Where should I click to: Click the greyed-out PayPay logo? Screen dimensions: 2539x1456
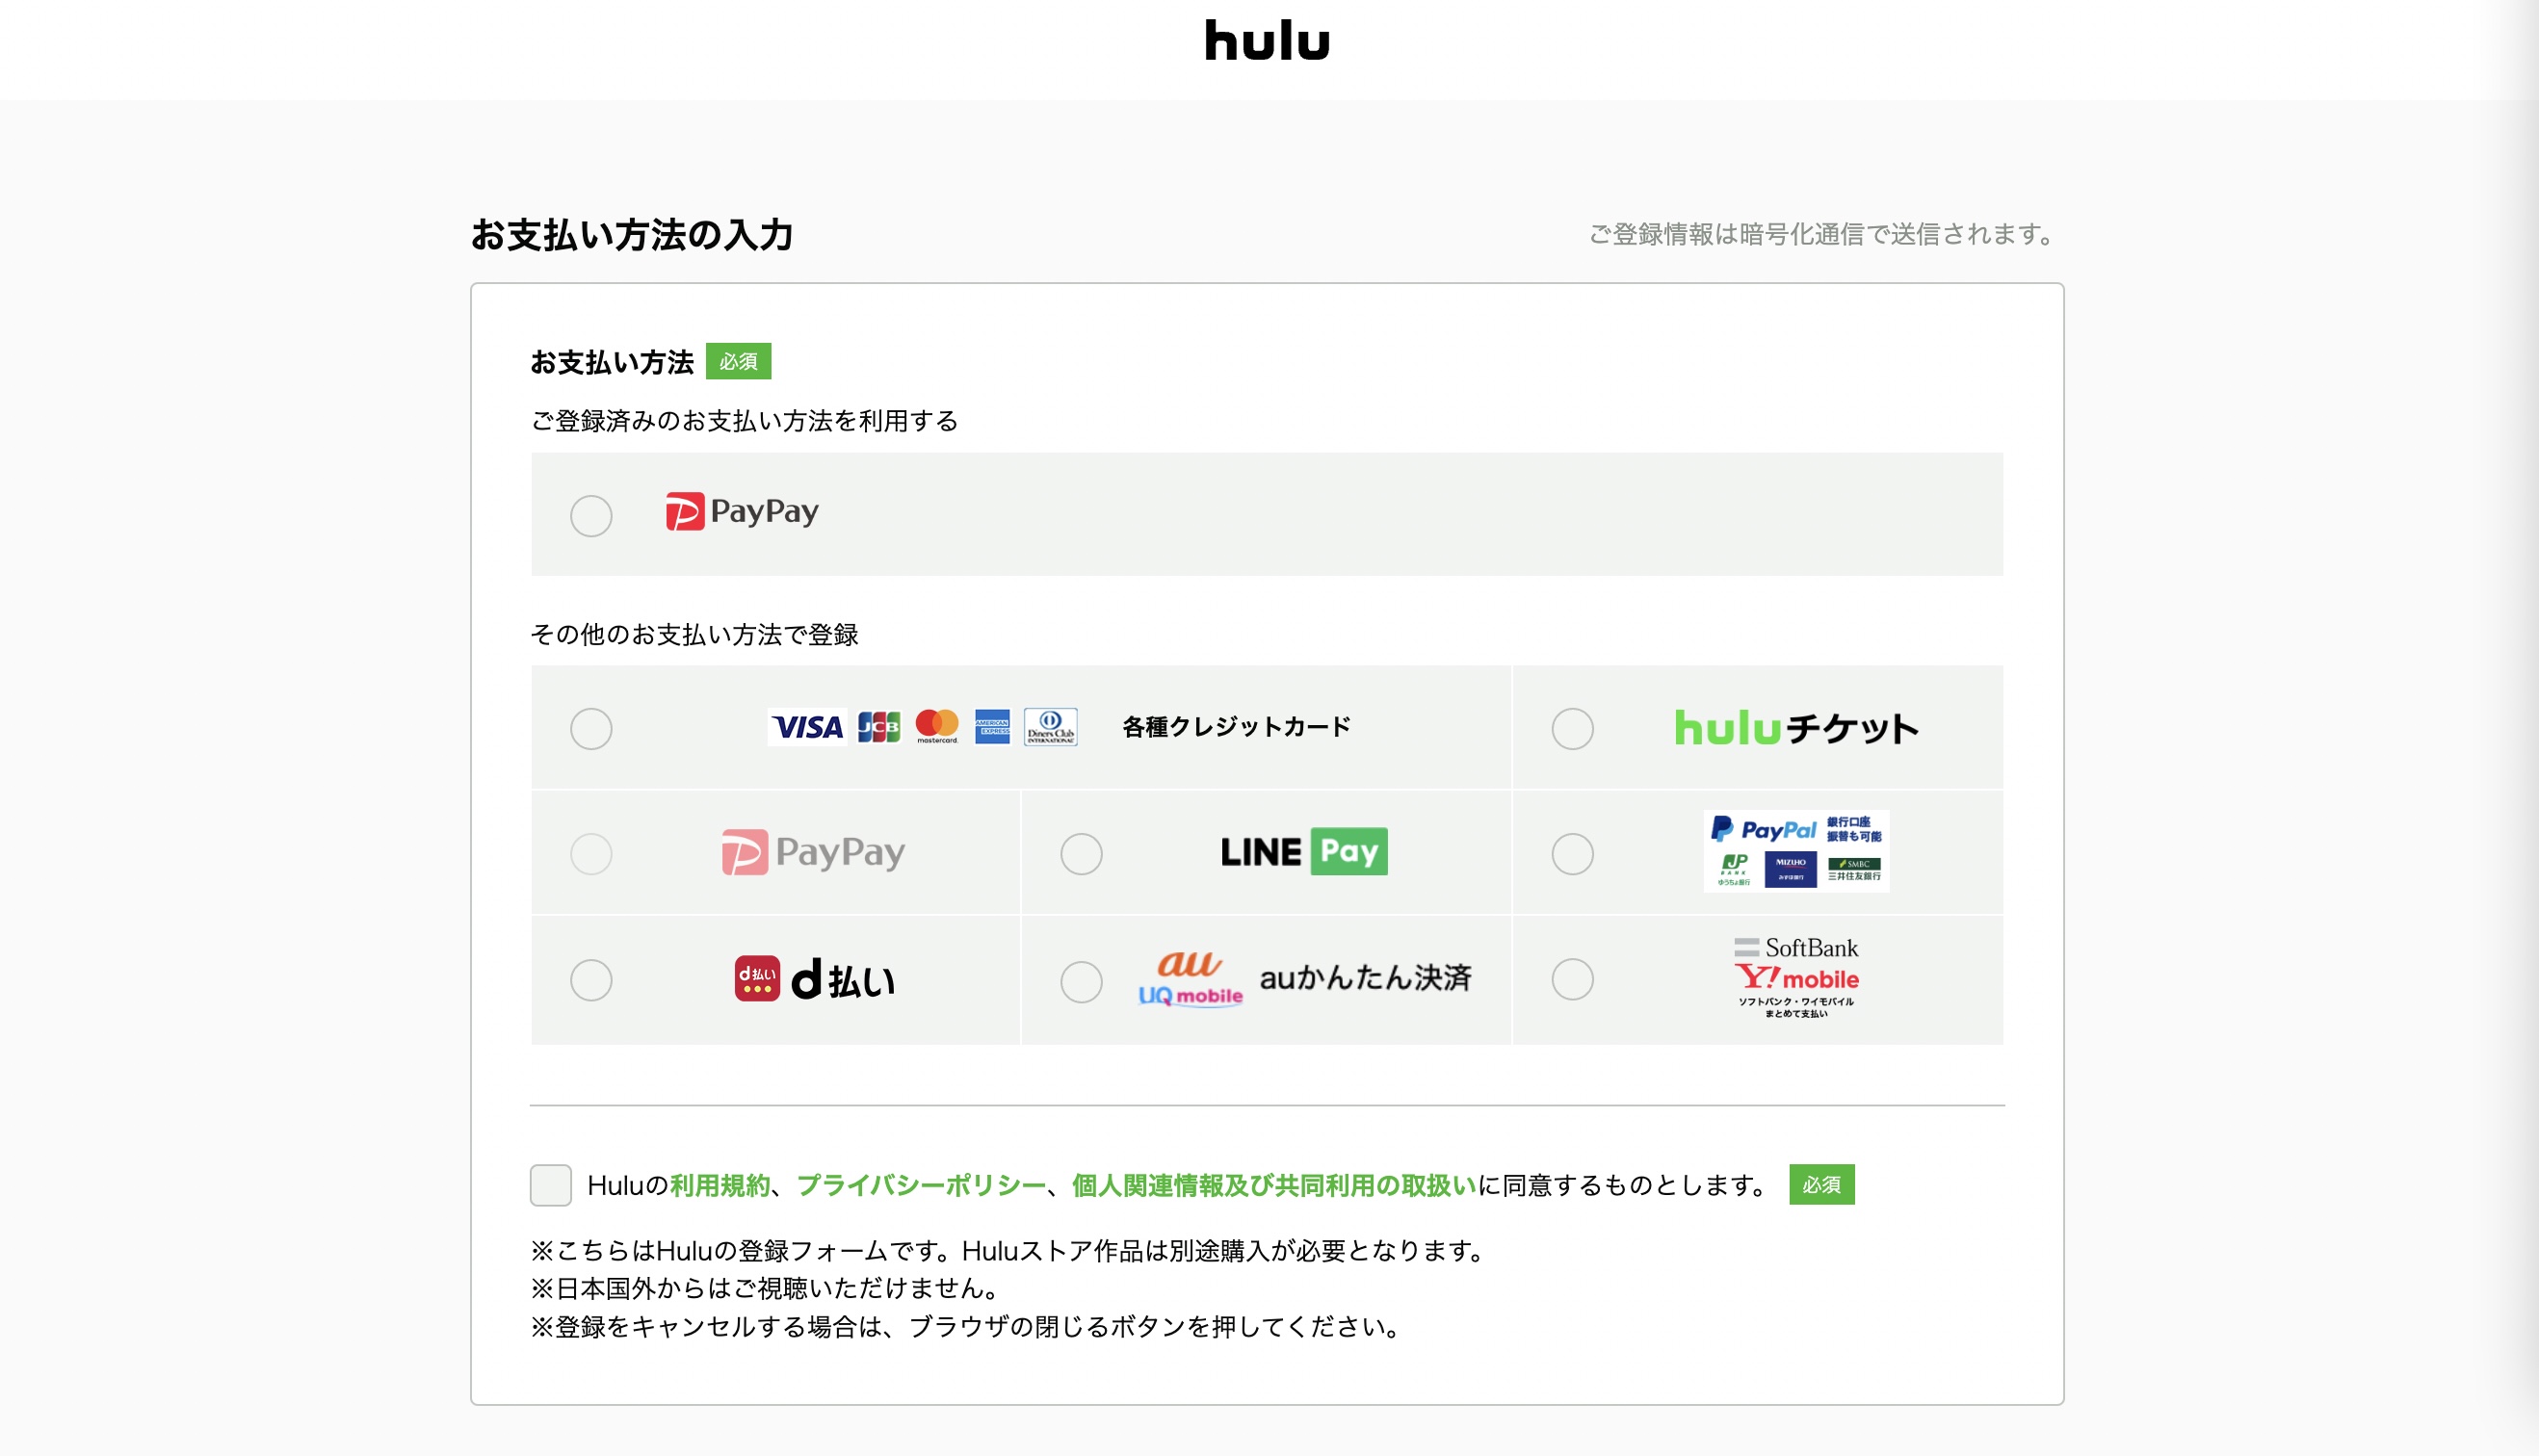point(813,853)
